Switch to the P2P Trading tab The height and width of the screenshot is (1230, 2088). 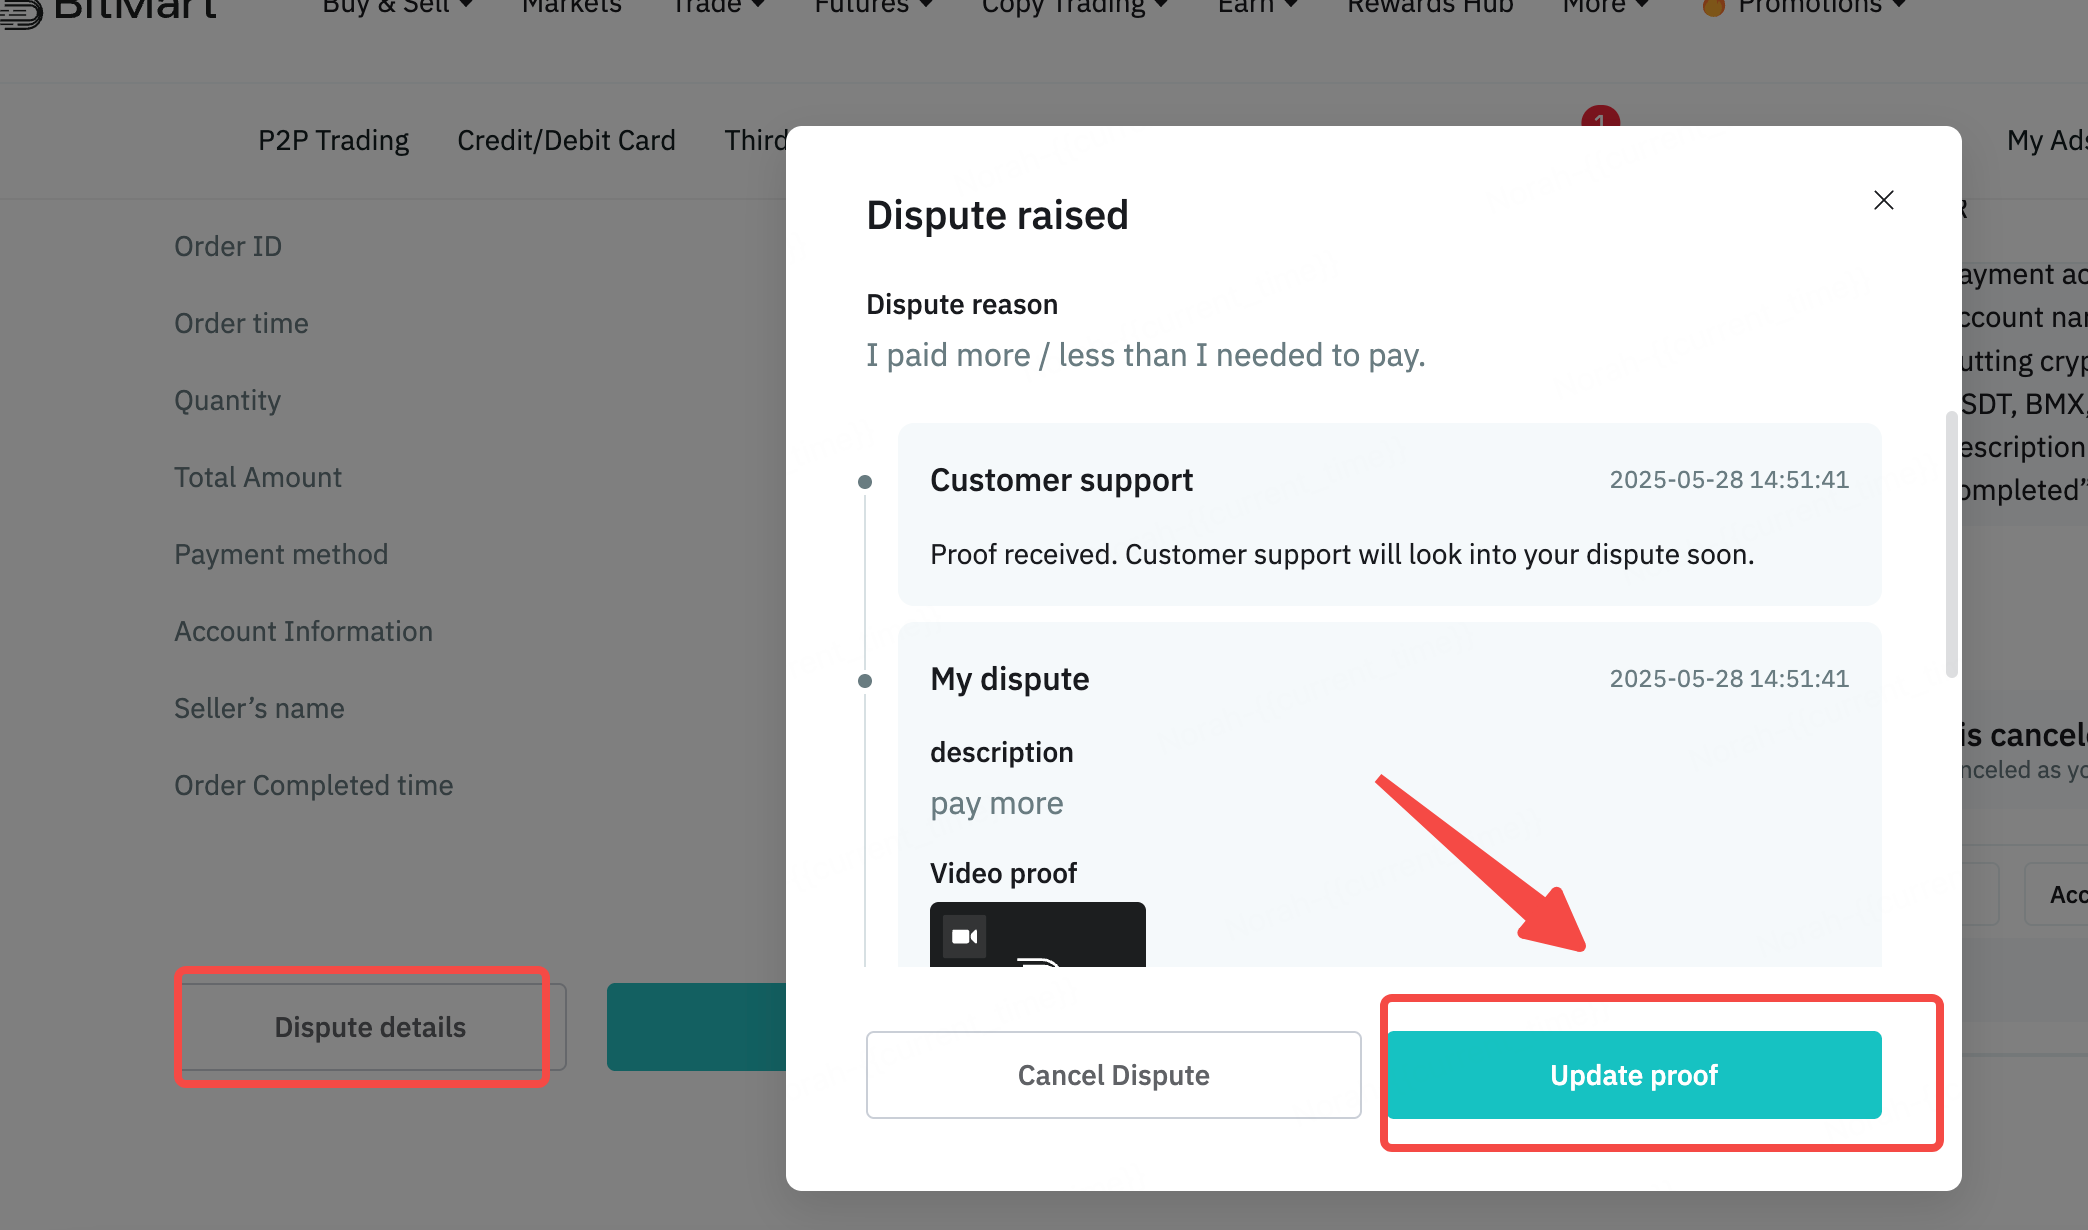333,140
